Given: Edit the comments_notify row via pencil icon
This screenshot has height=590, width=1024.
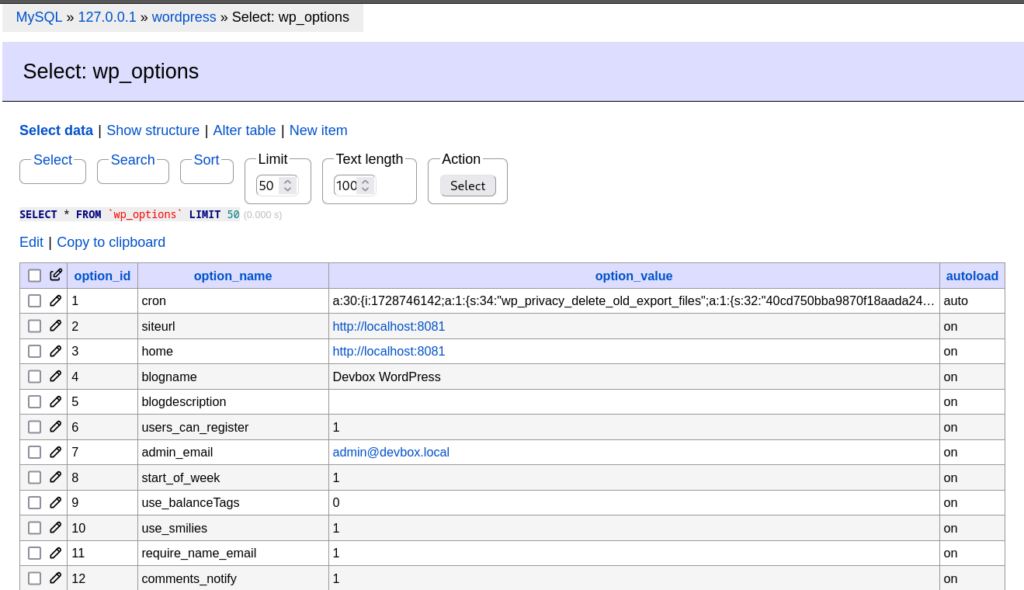Looking at the screenshot, I should pyautogui.click(x=55, y=578).
